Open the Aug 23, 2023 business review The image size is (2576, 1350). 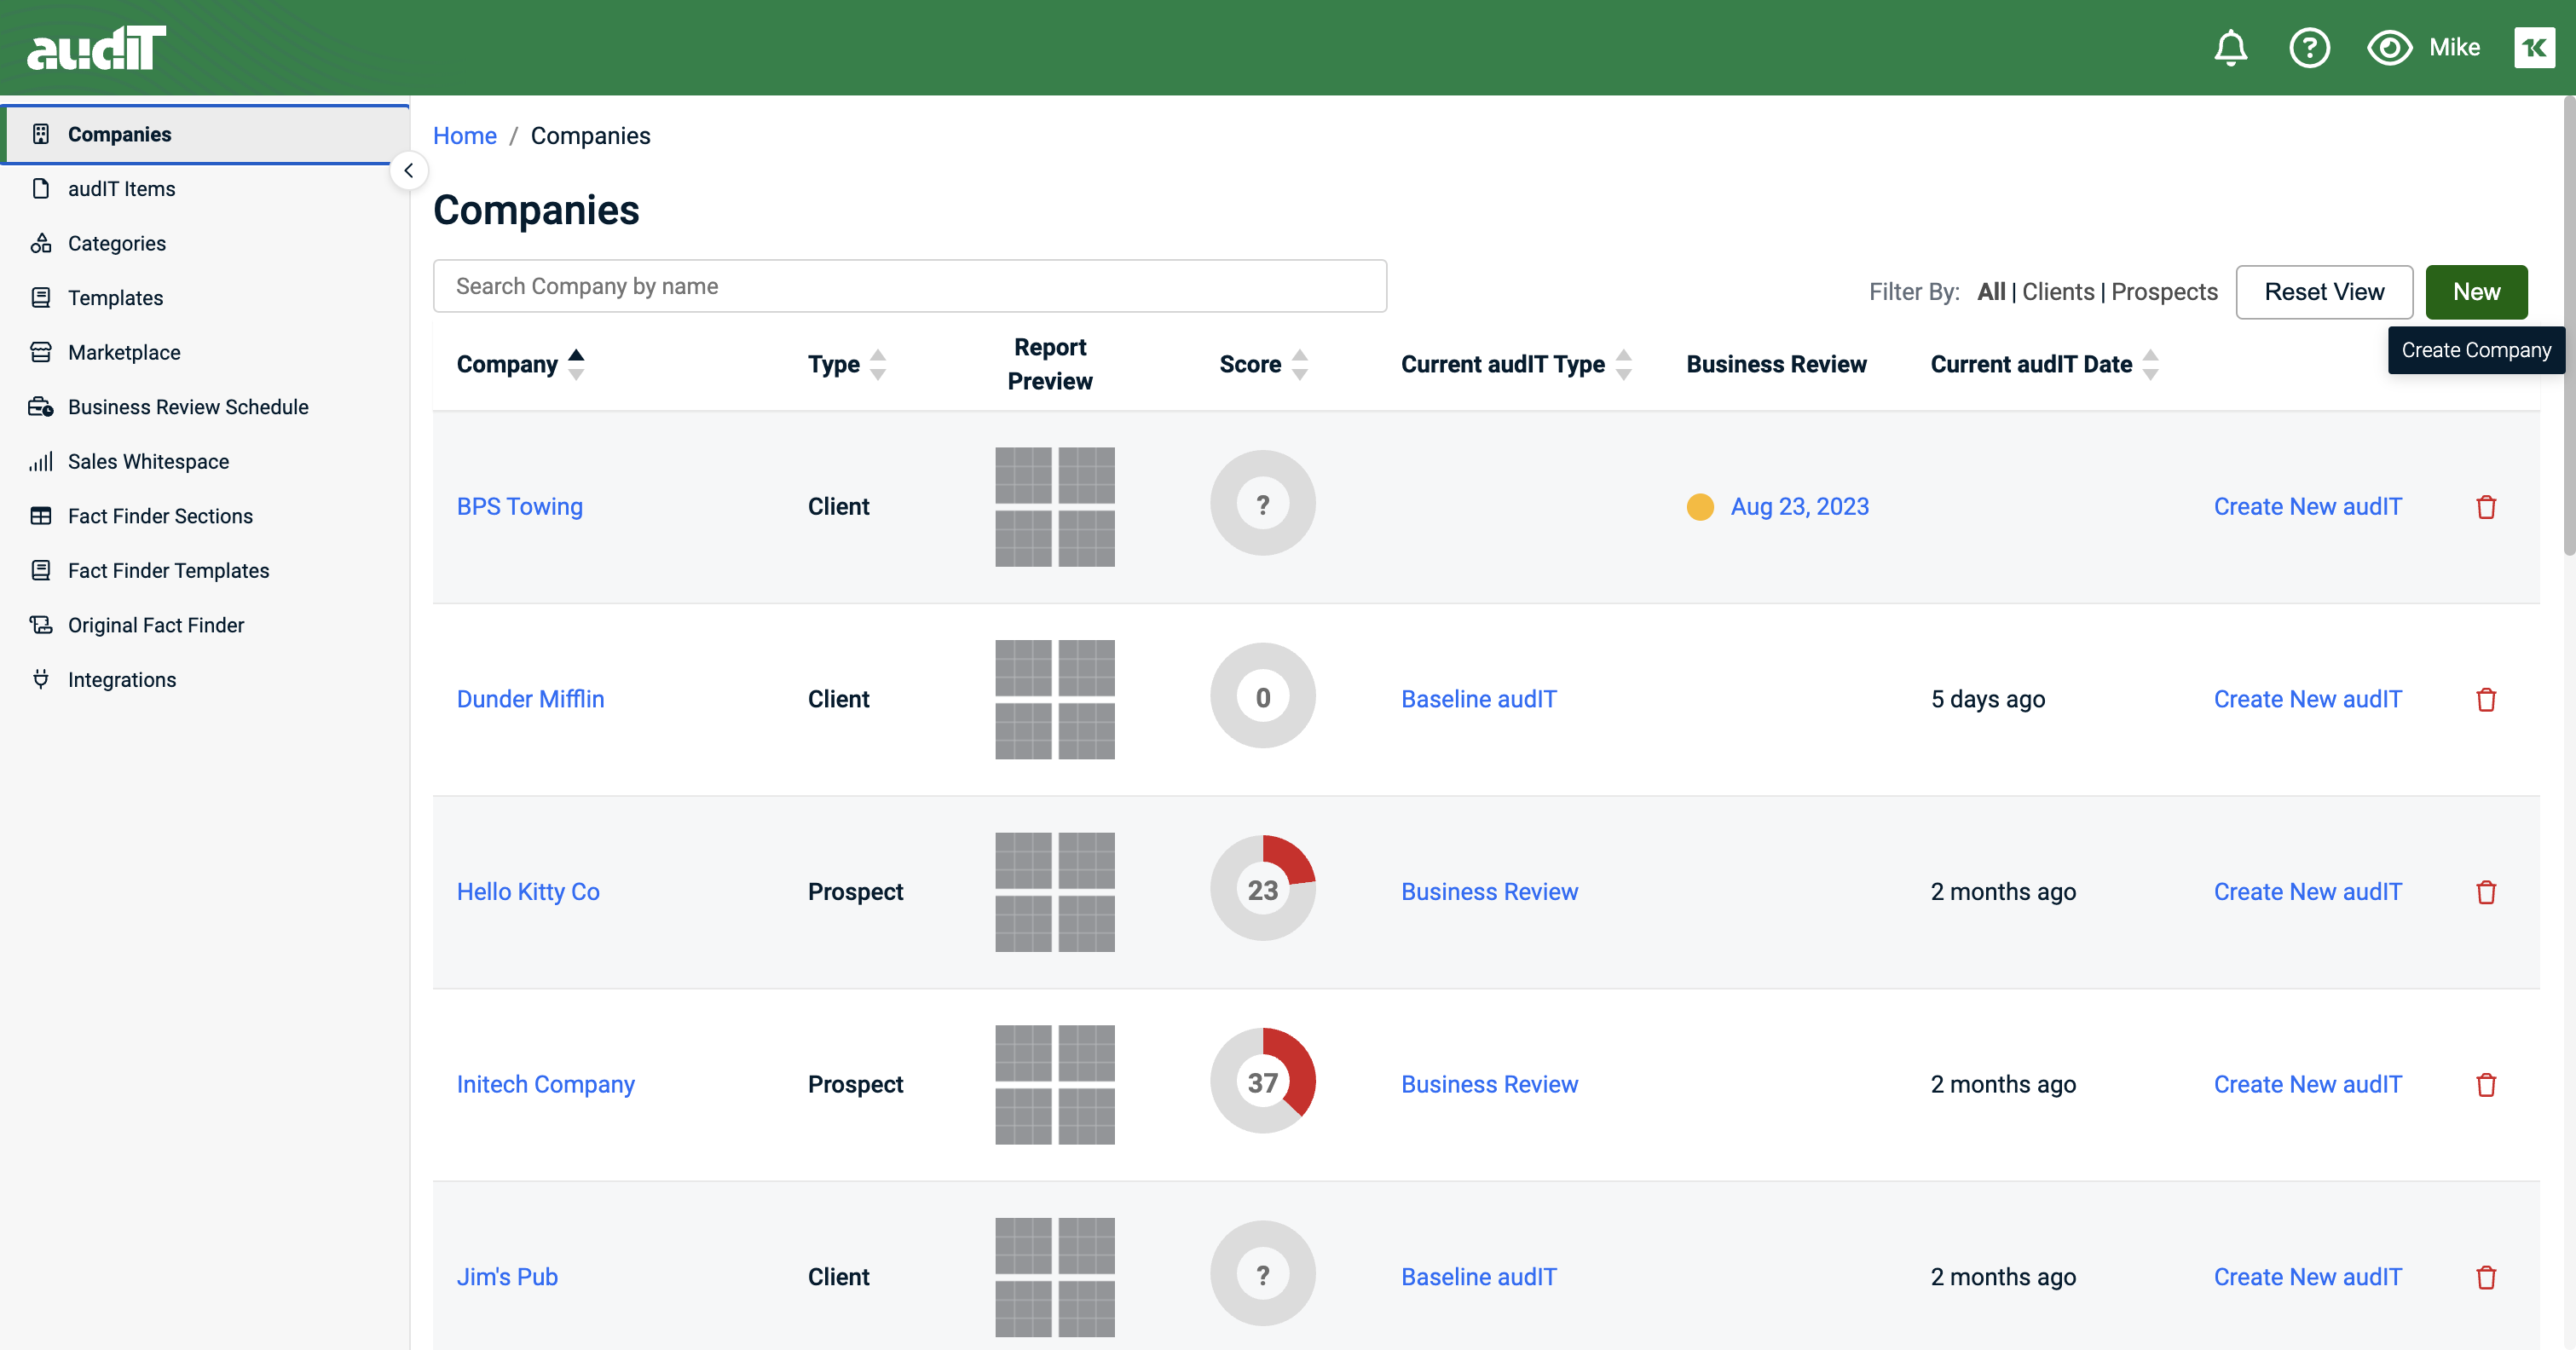pyautogui.click(x=1799, y=507)
